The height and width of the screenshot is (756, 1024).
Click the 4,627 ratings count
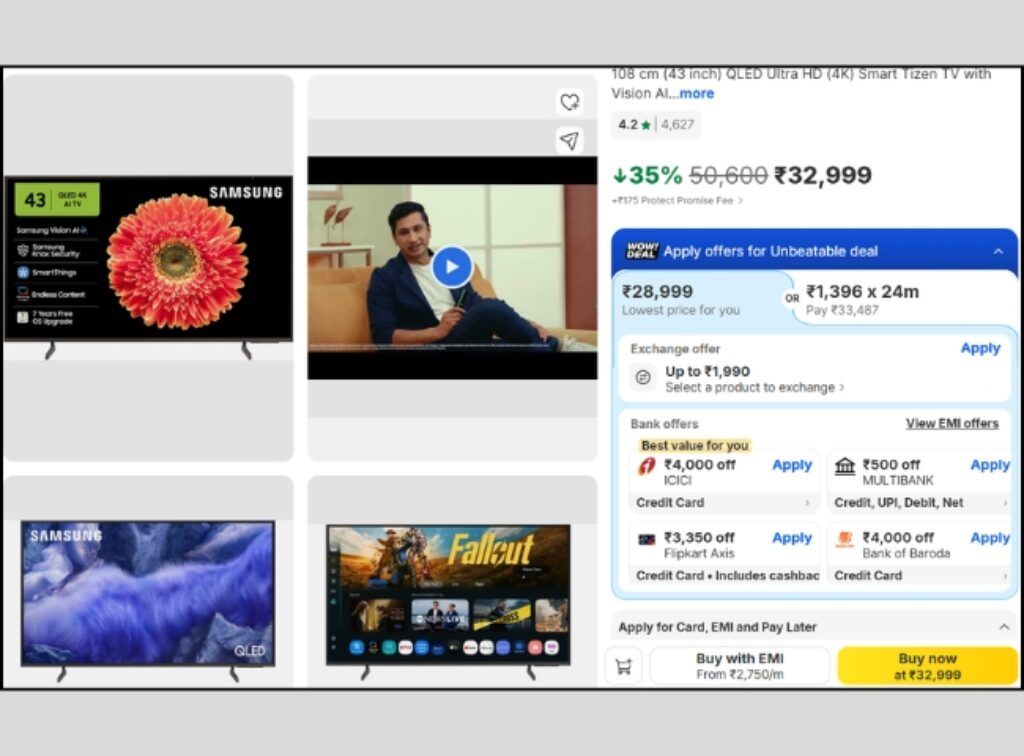pos(677,125)
